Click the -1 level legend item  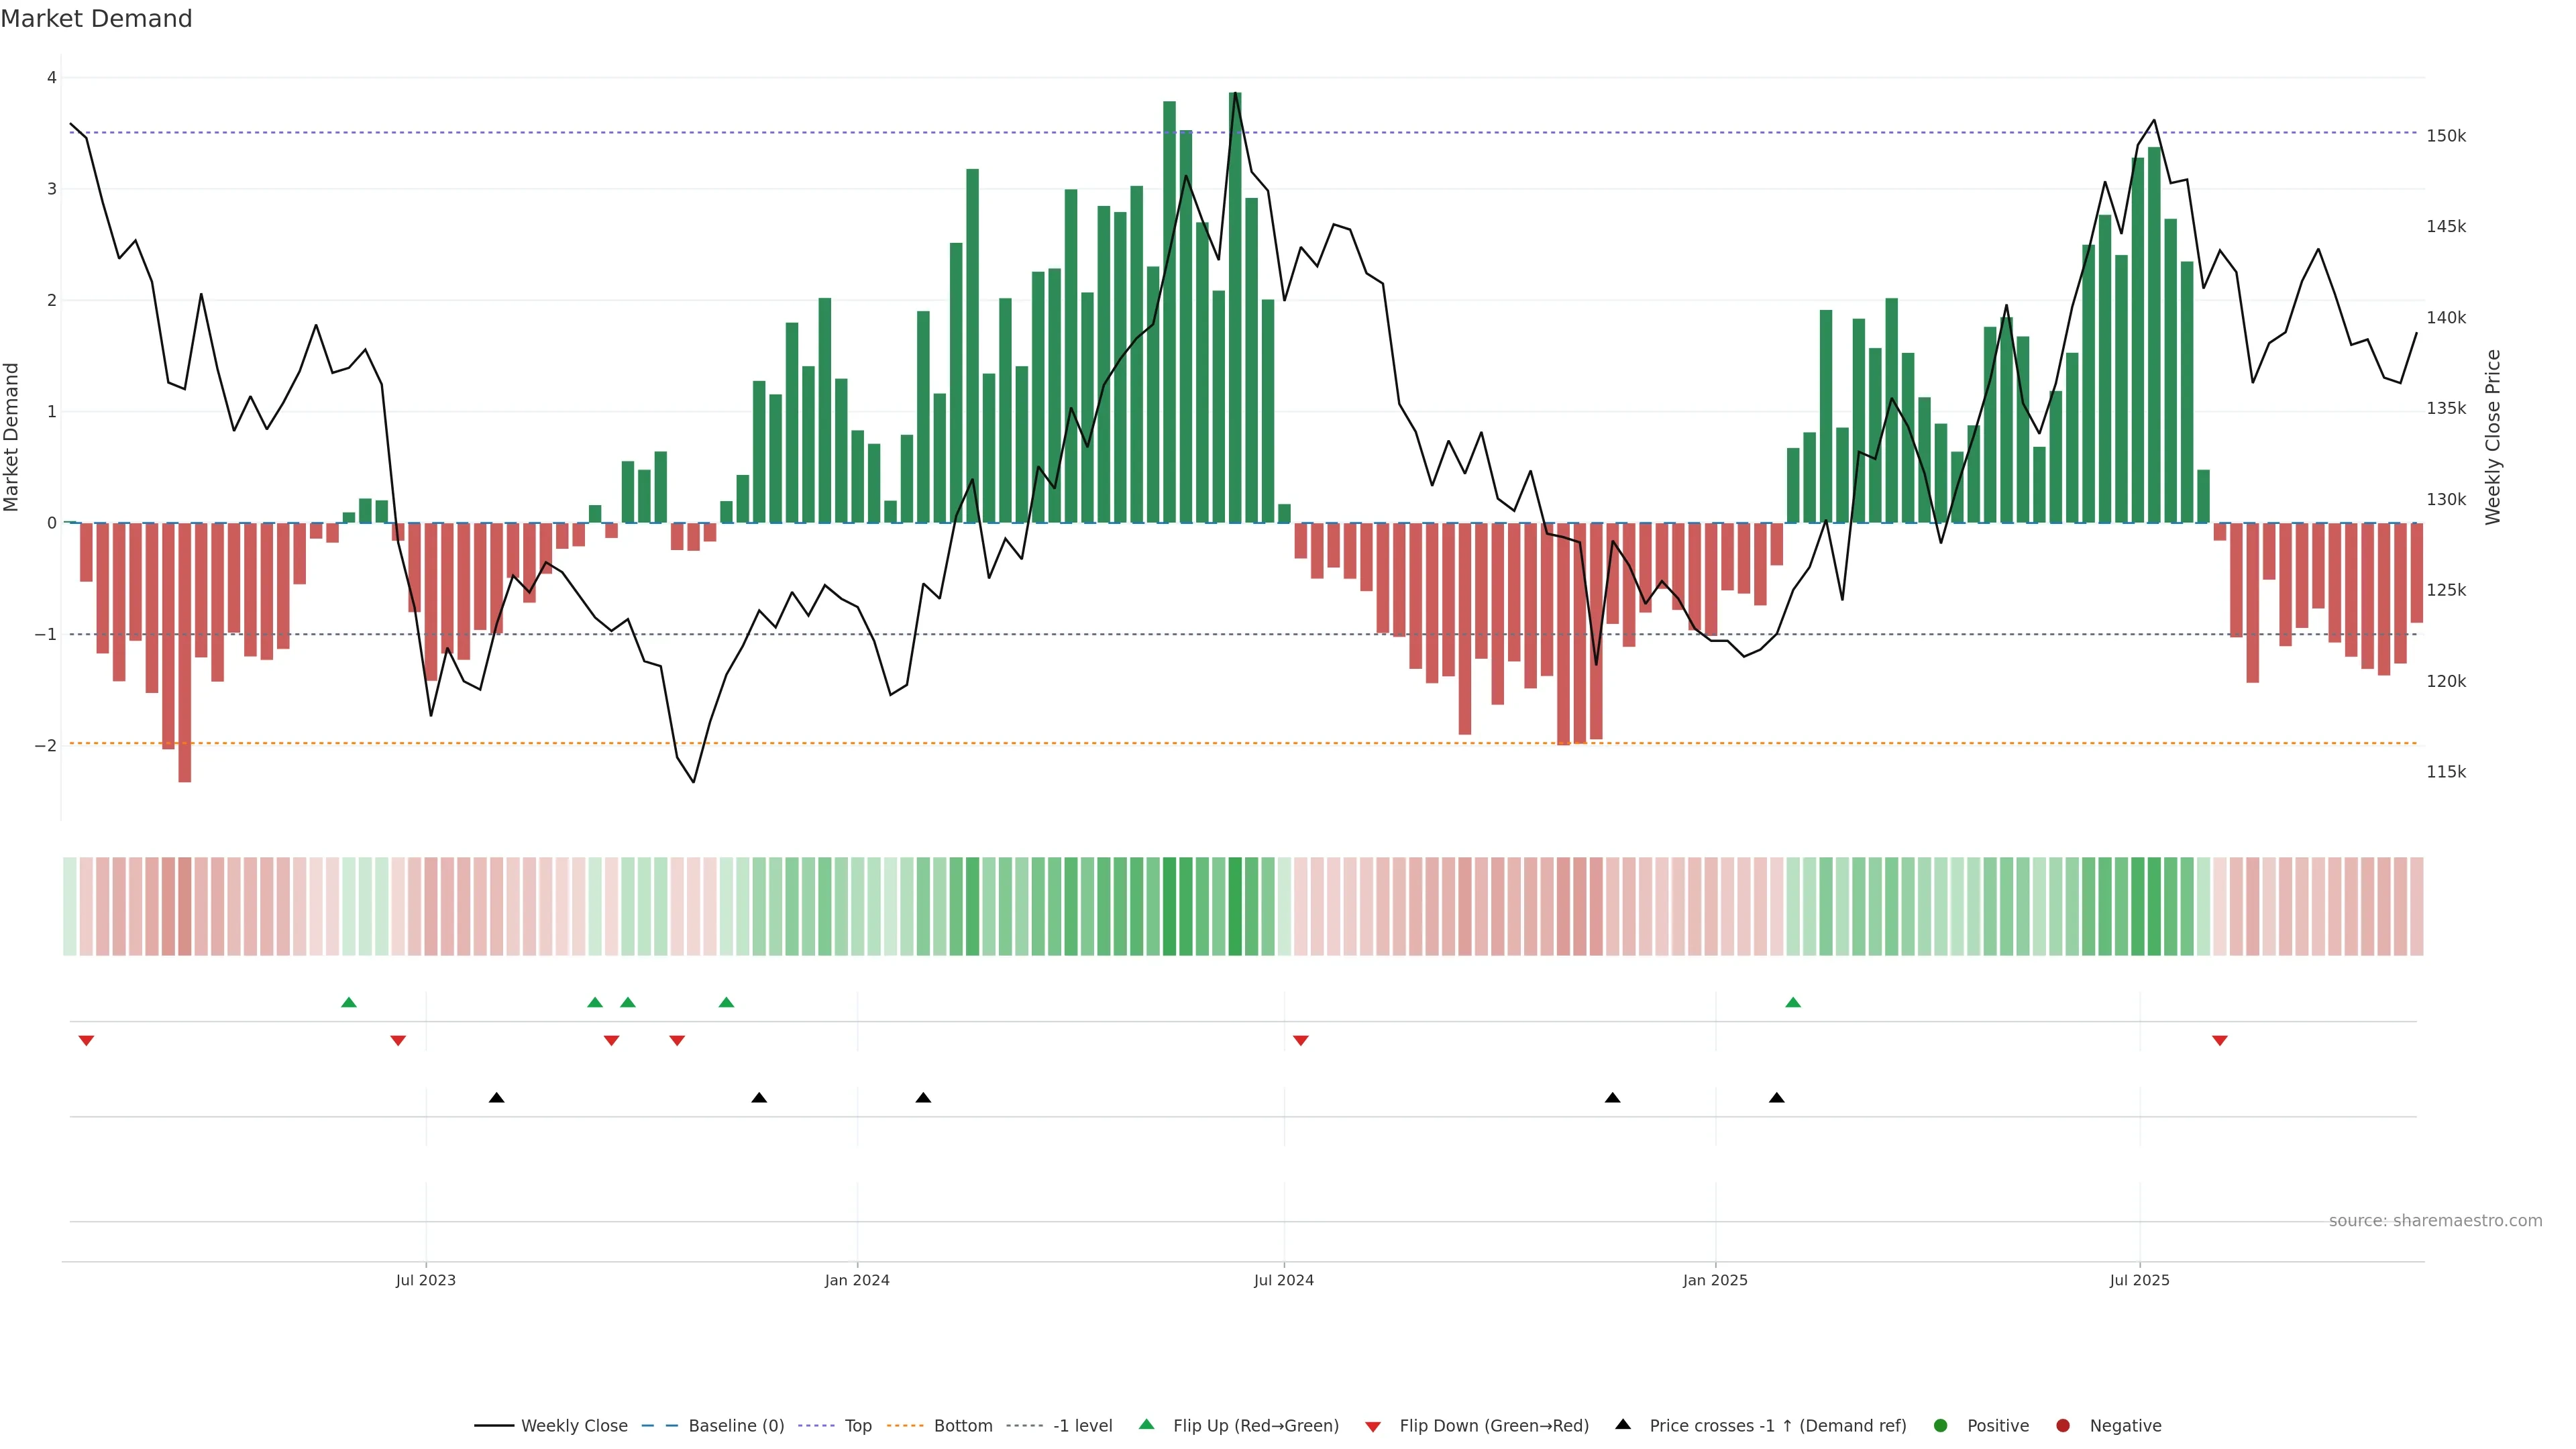(x=1082, y=1425)
